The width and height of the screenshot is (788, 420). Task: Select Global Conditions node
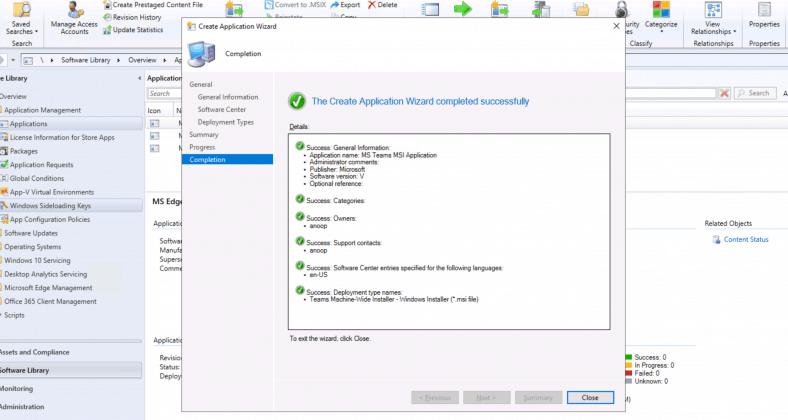37,178
